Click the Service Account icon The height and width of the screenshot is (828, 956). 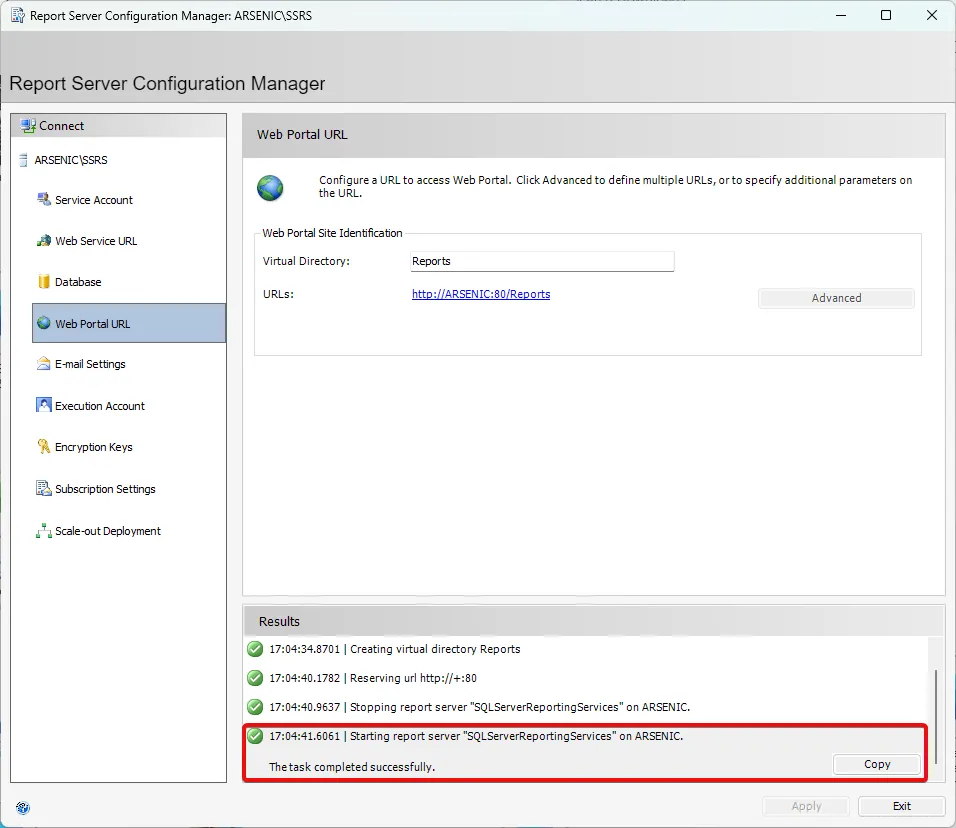coord(44,199)
